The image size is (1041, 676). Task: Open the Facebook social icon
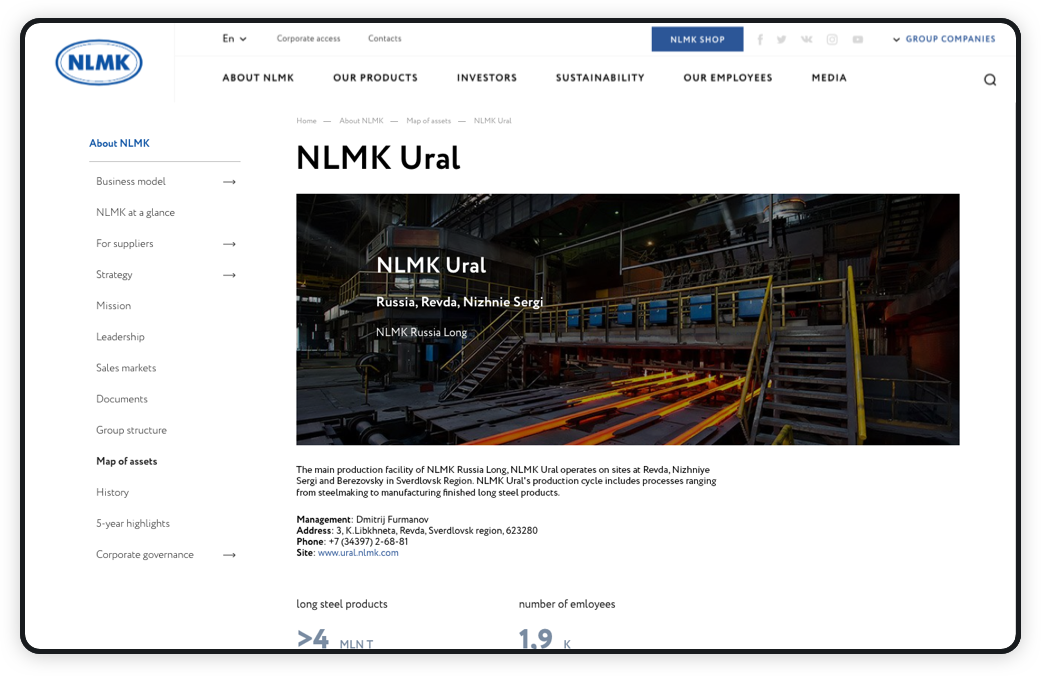(x=760, y=39)
